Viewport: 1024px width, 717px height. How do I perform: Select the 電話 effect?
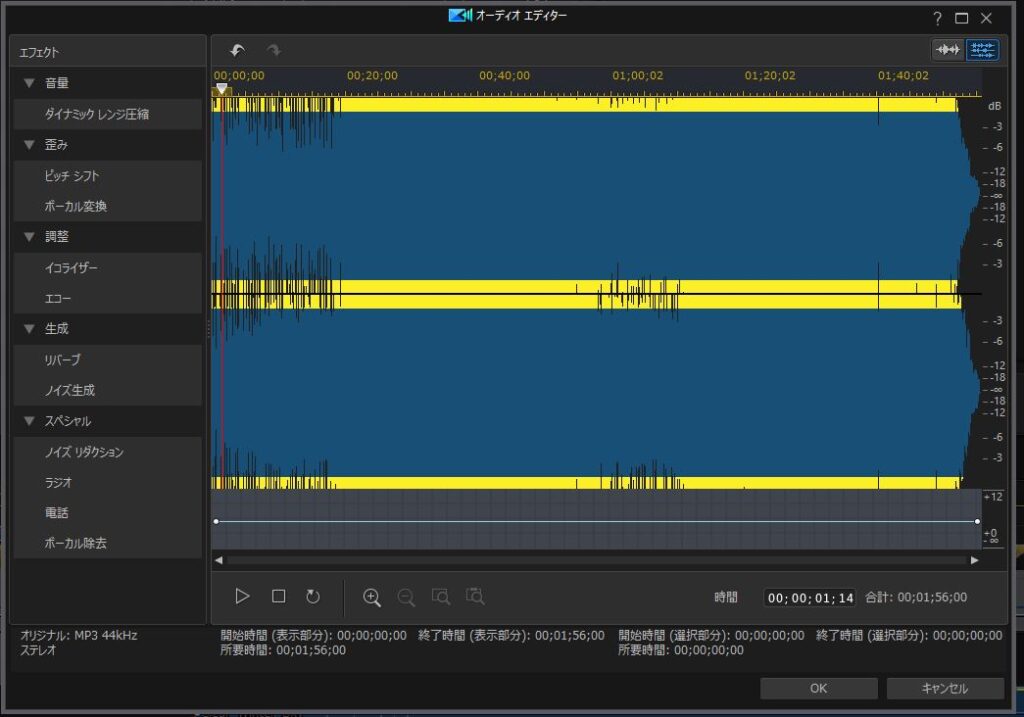[108, 513]
